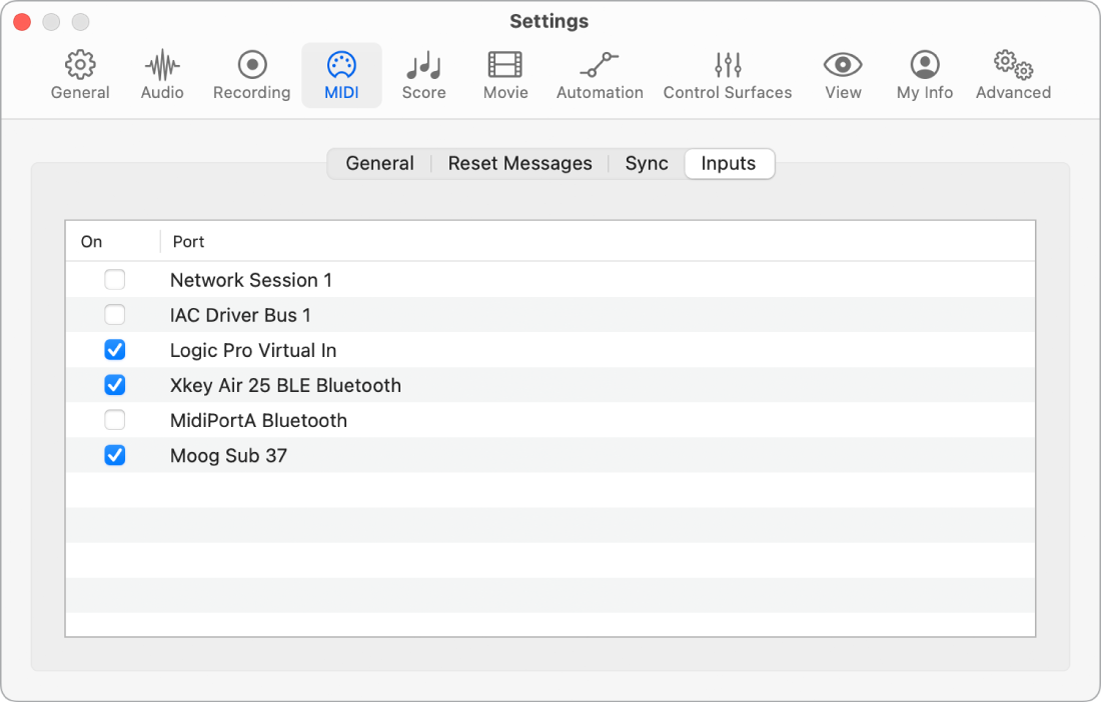This screenshot has height=702, width=1102.
Task: Enable the MidiPortA Bluetooth input
Action: point(114,420)
